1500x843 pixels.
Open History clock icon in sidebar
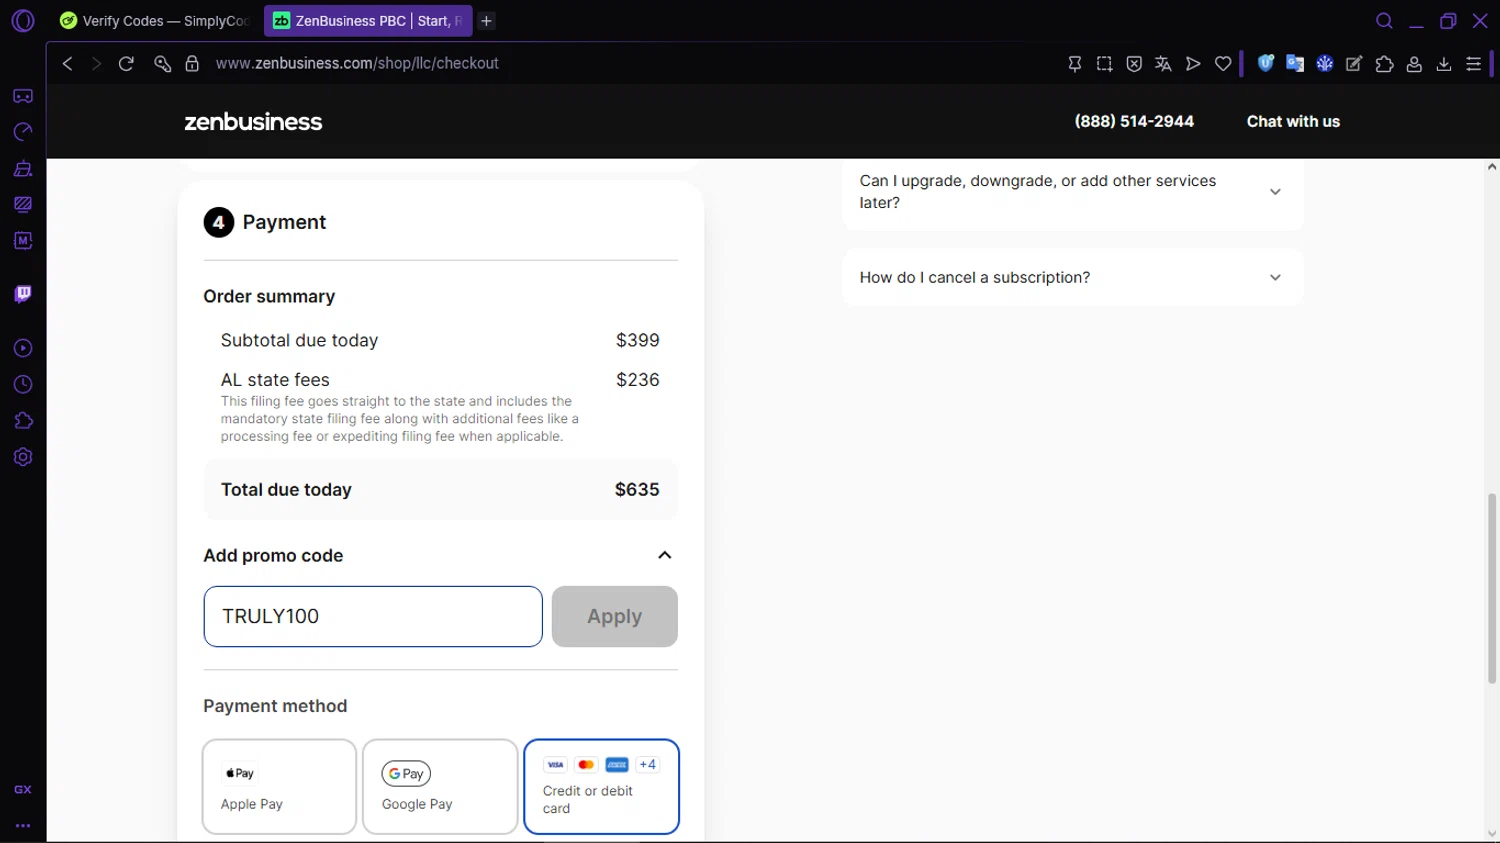click(x=23, y=385)
